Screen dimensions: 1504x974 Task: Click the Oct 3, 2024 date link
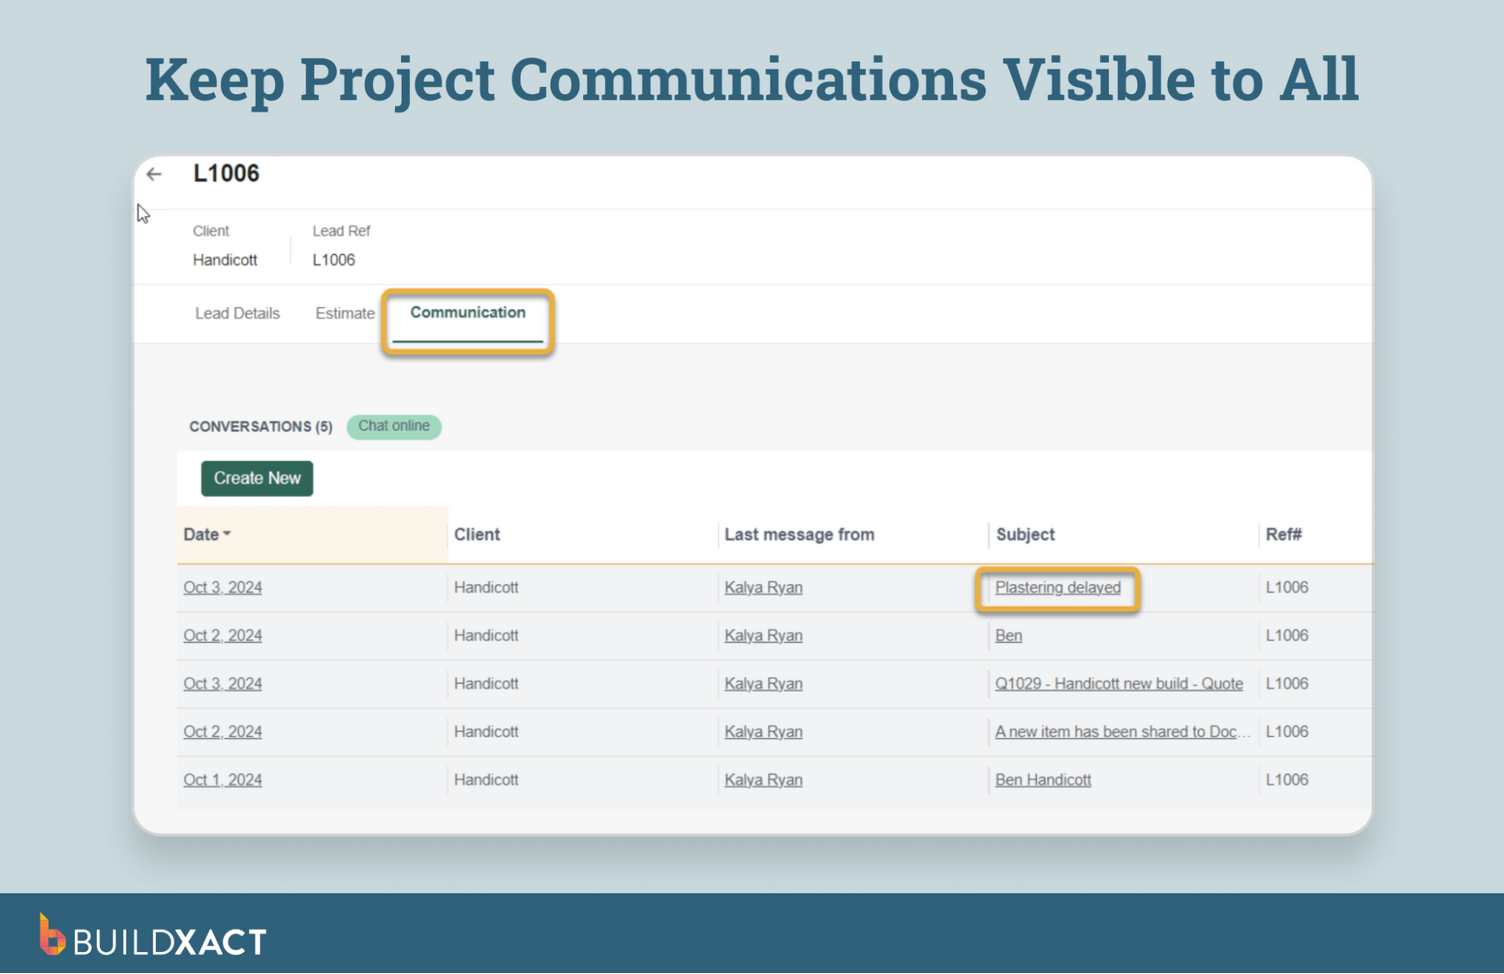tap(222, 587)
